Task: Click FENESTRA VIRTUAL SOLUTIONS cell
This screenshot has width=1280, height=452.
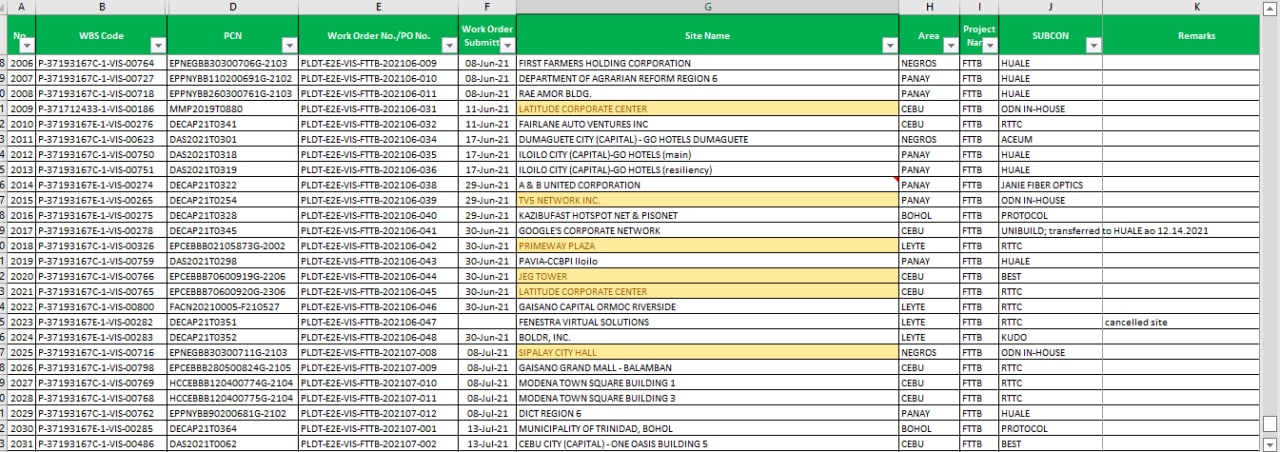Action: (707, 322)
